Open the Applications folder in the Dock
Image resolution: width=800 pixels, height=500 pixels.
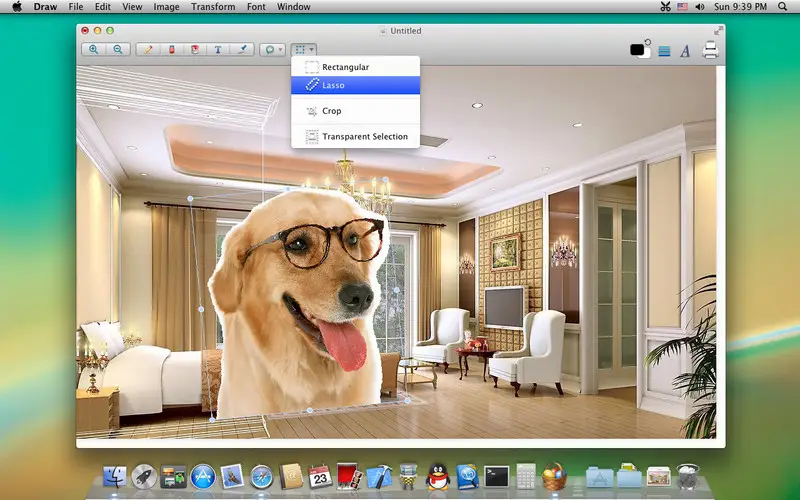point(599,478)
